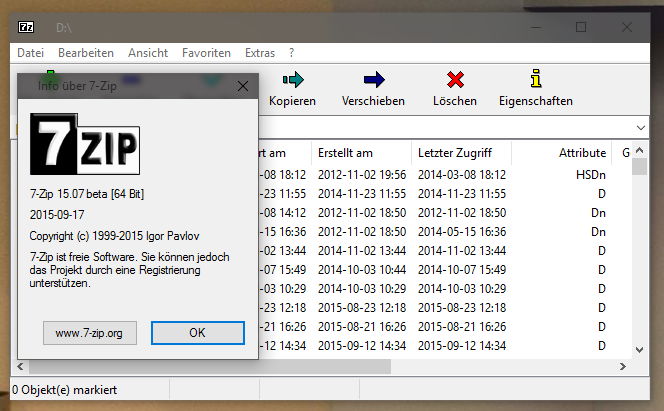
Task: Click the vertical scrollbar up arrow
Action: 640,150
